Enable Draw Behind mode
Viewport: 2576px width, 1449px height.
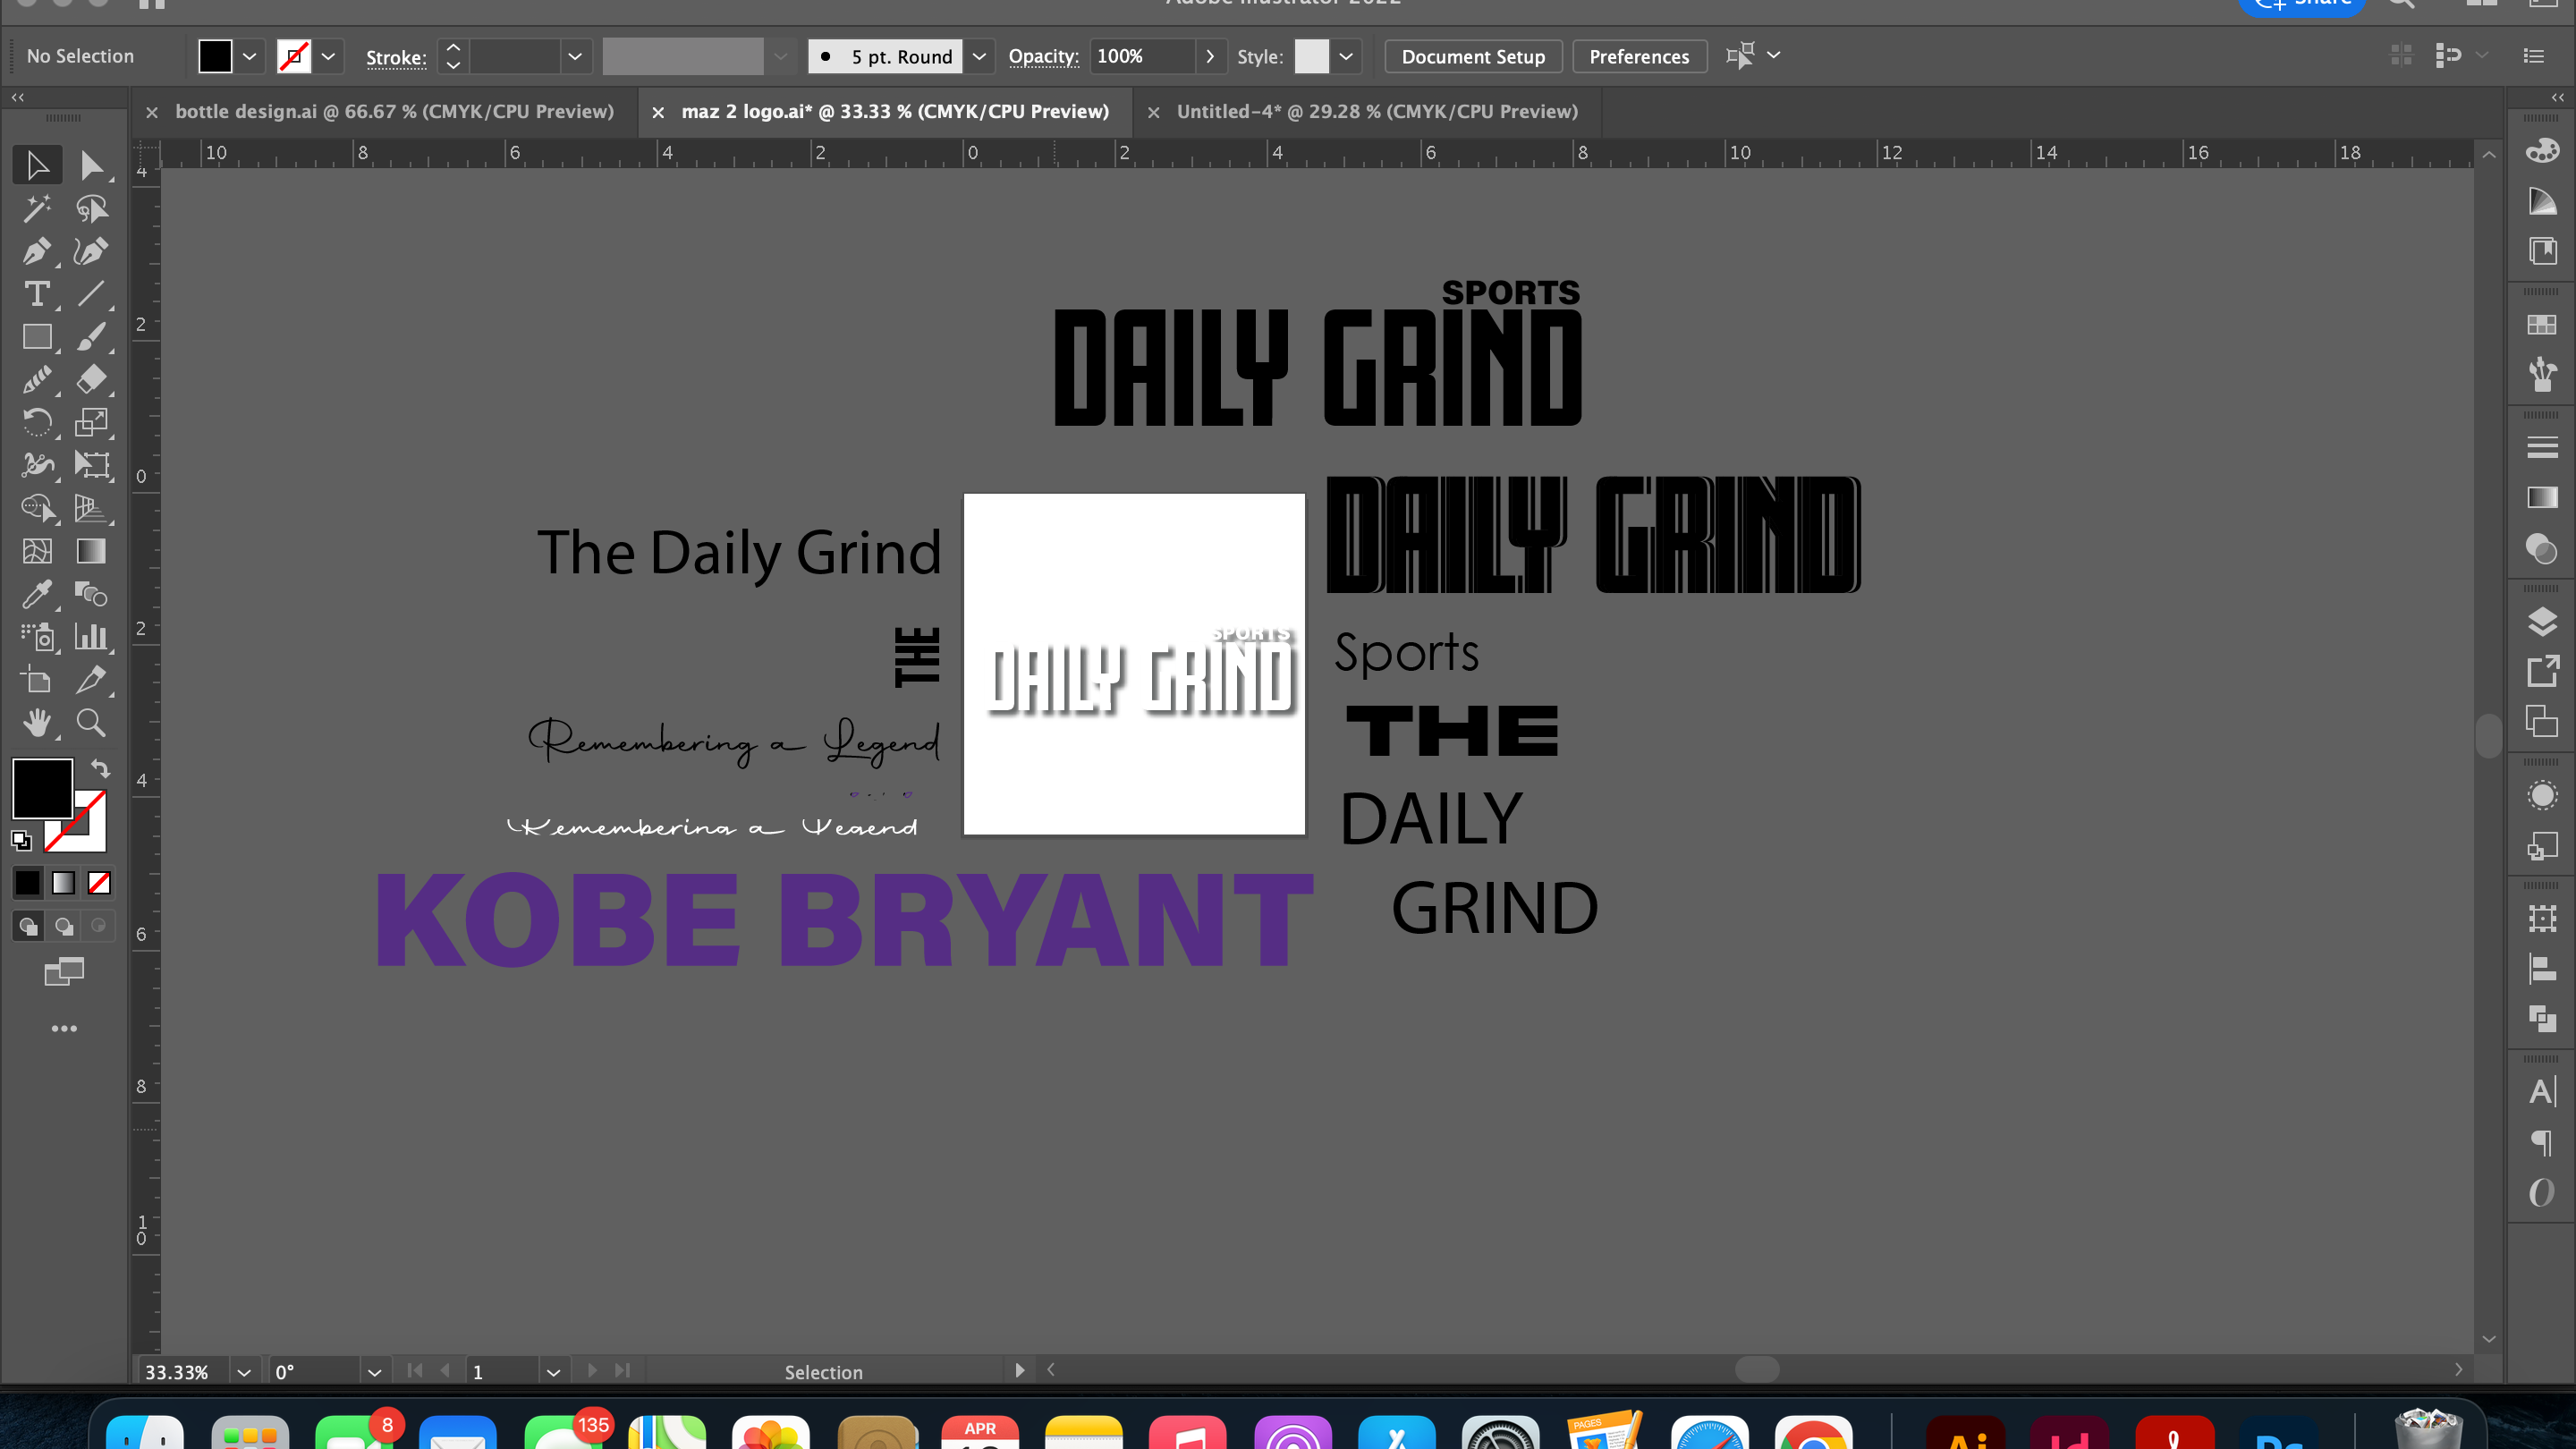coord(63,926)
